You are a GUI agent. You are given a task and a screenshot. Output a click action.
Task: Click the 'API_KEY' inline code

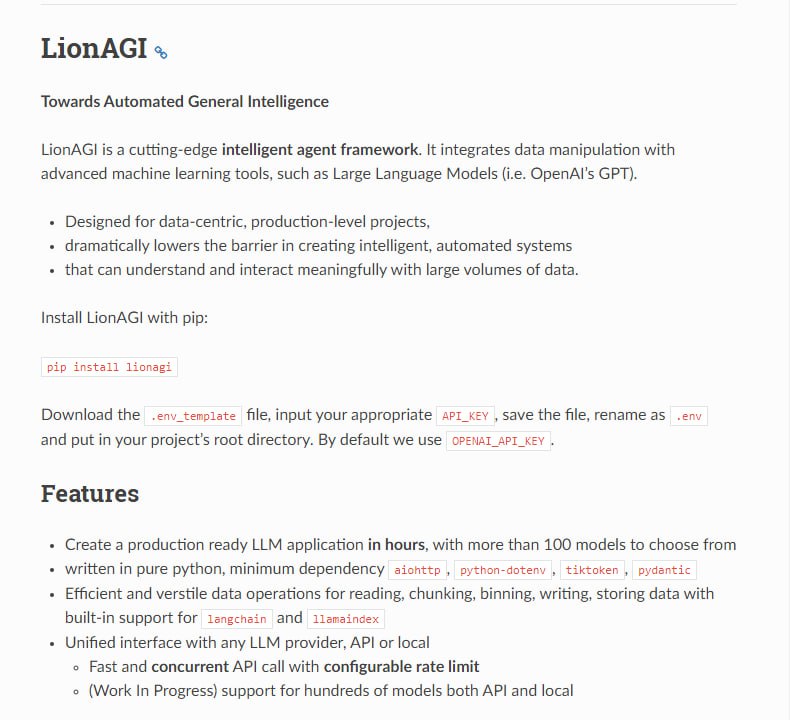point(465,416)
